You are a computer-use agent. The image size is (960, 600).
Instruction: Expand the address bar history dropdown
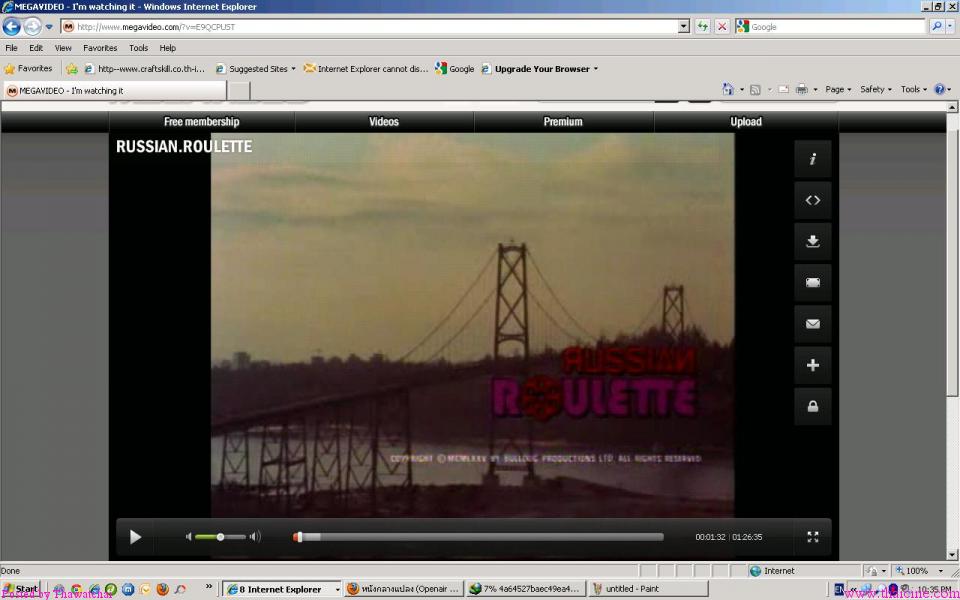[684, 27]
